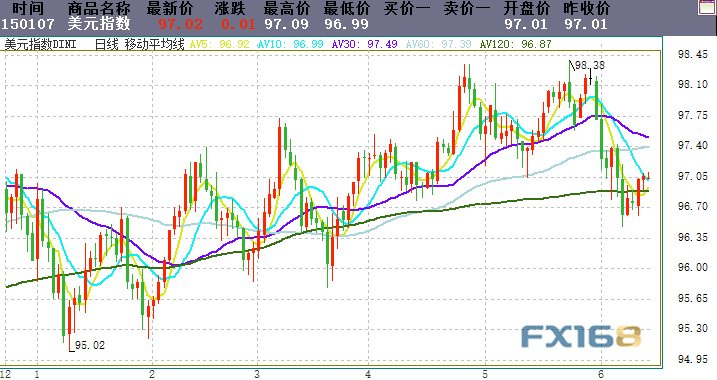
Task: Click month 6 on the time axis
Action: 601,375
